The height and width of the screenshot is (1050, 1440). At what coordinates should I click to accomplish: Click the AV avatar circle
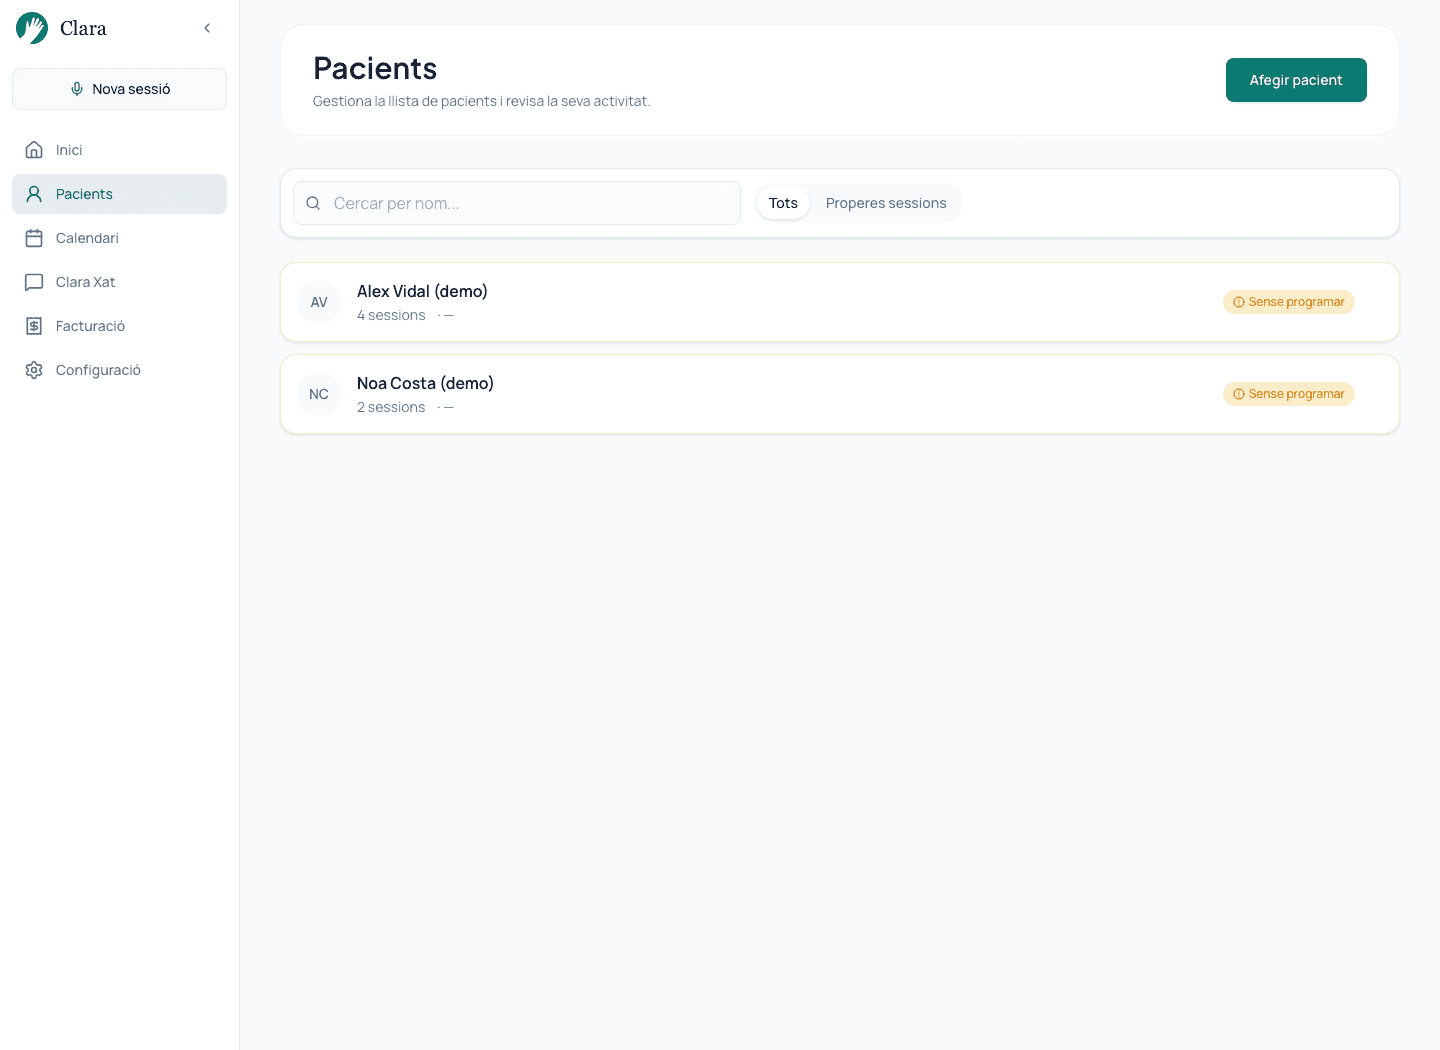coord(319,302)
